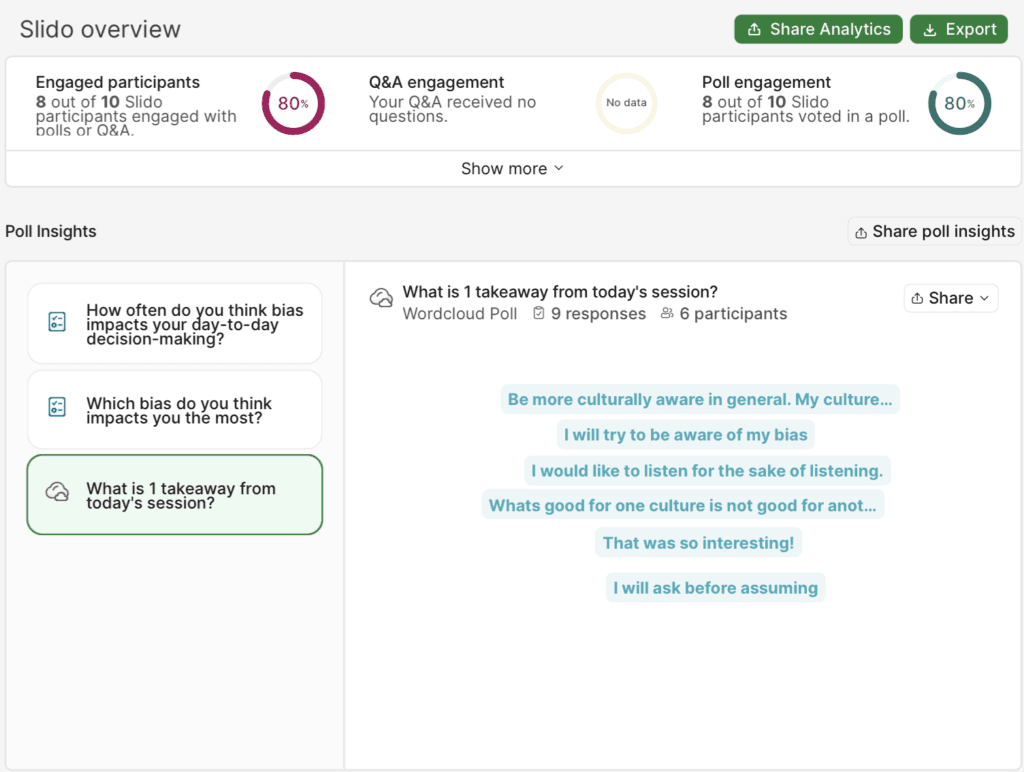This screenshot has height=772, width=1024.
Task: Click the Export button
Action: click(x=958, y=29)
